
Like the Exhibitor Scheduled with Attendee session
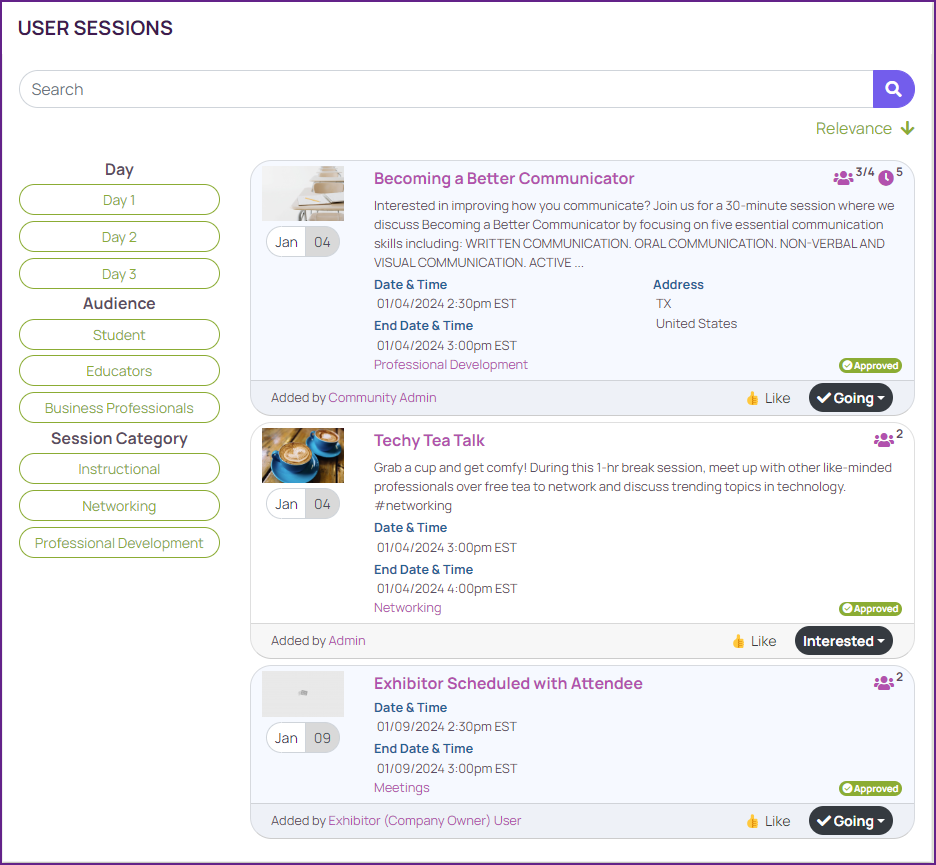pyautogui.click(x=768, y=821)
